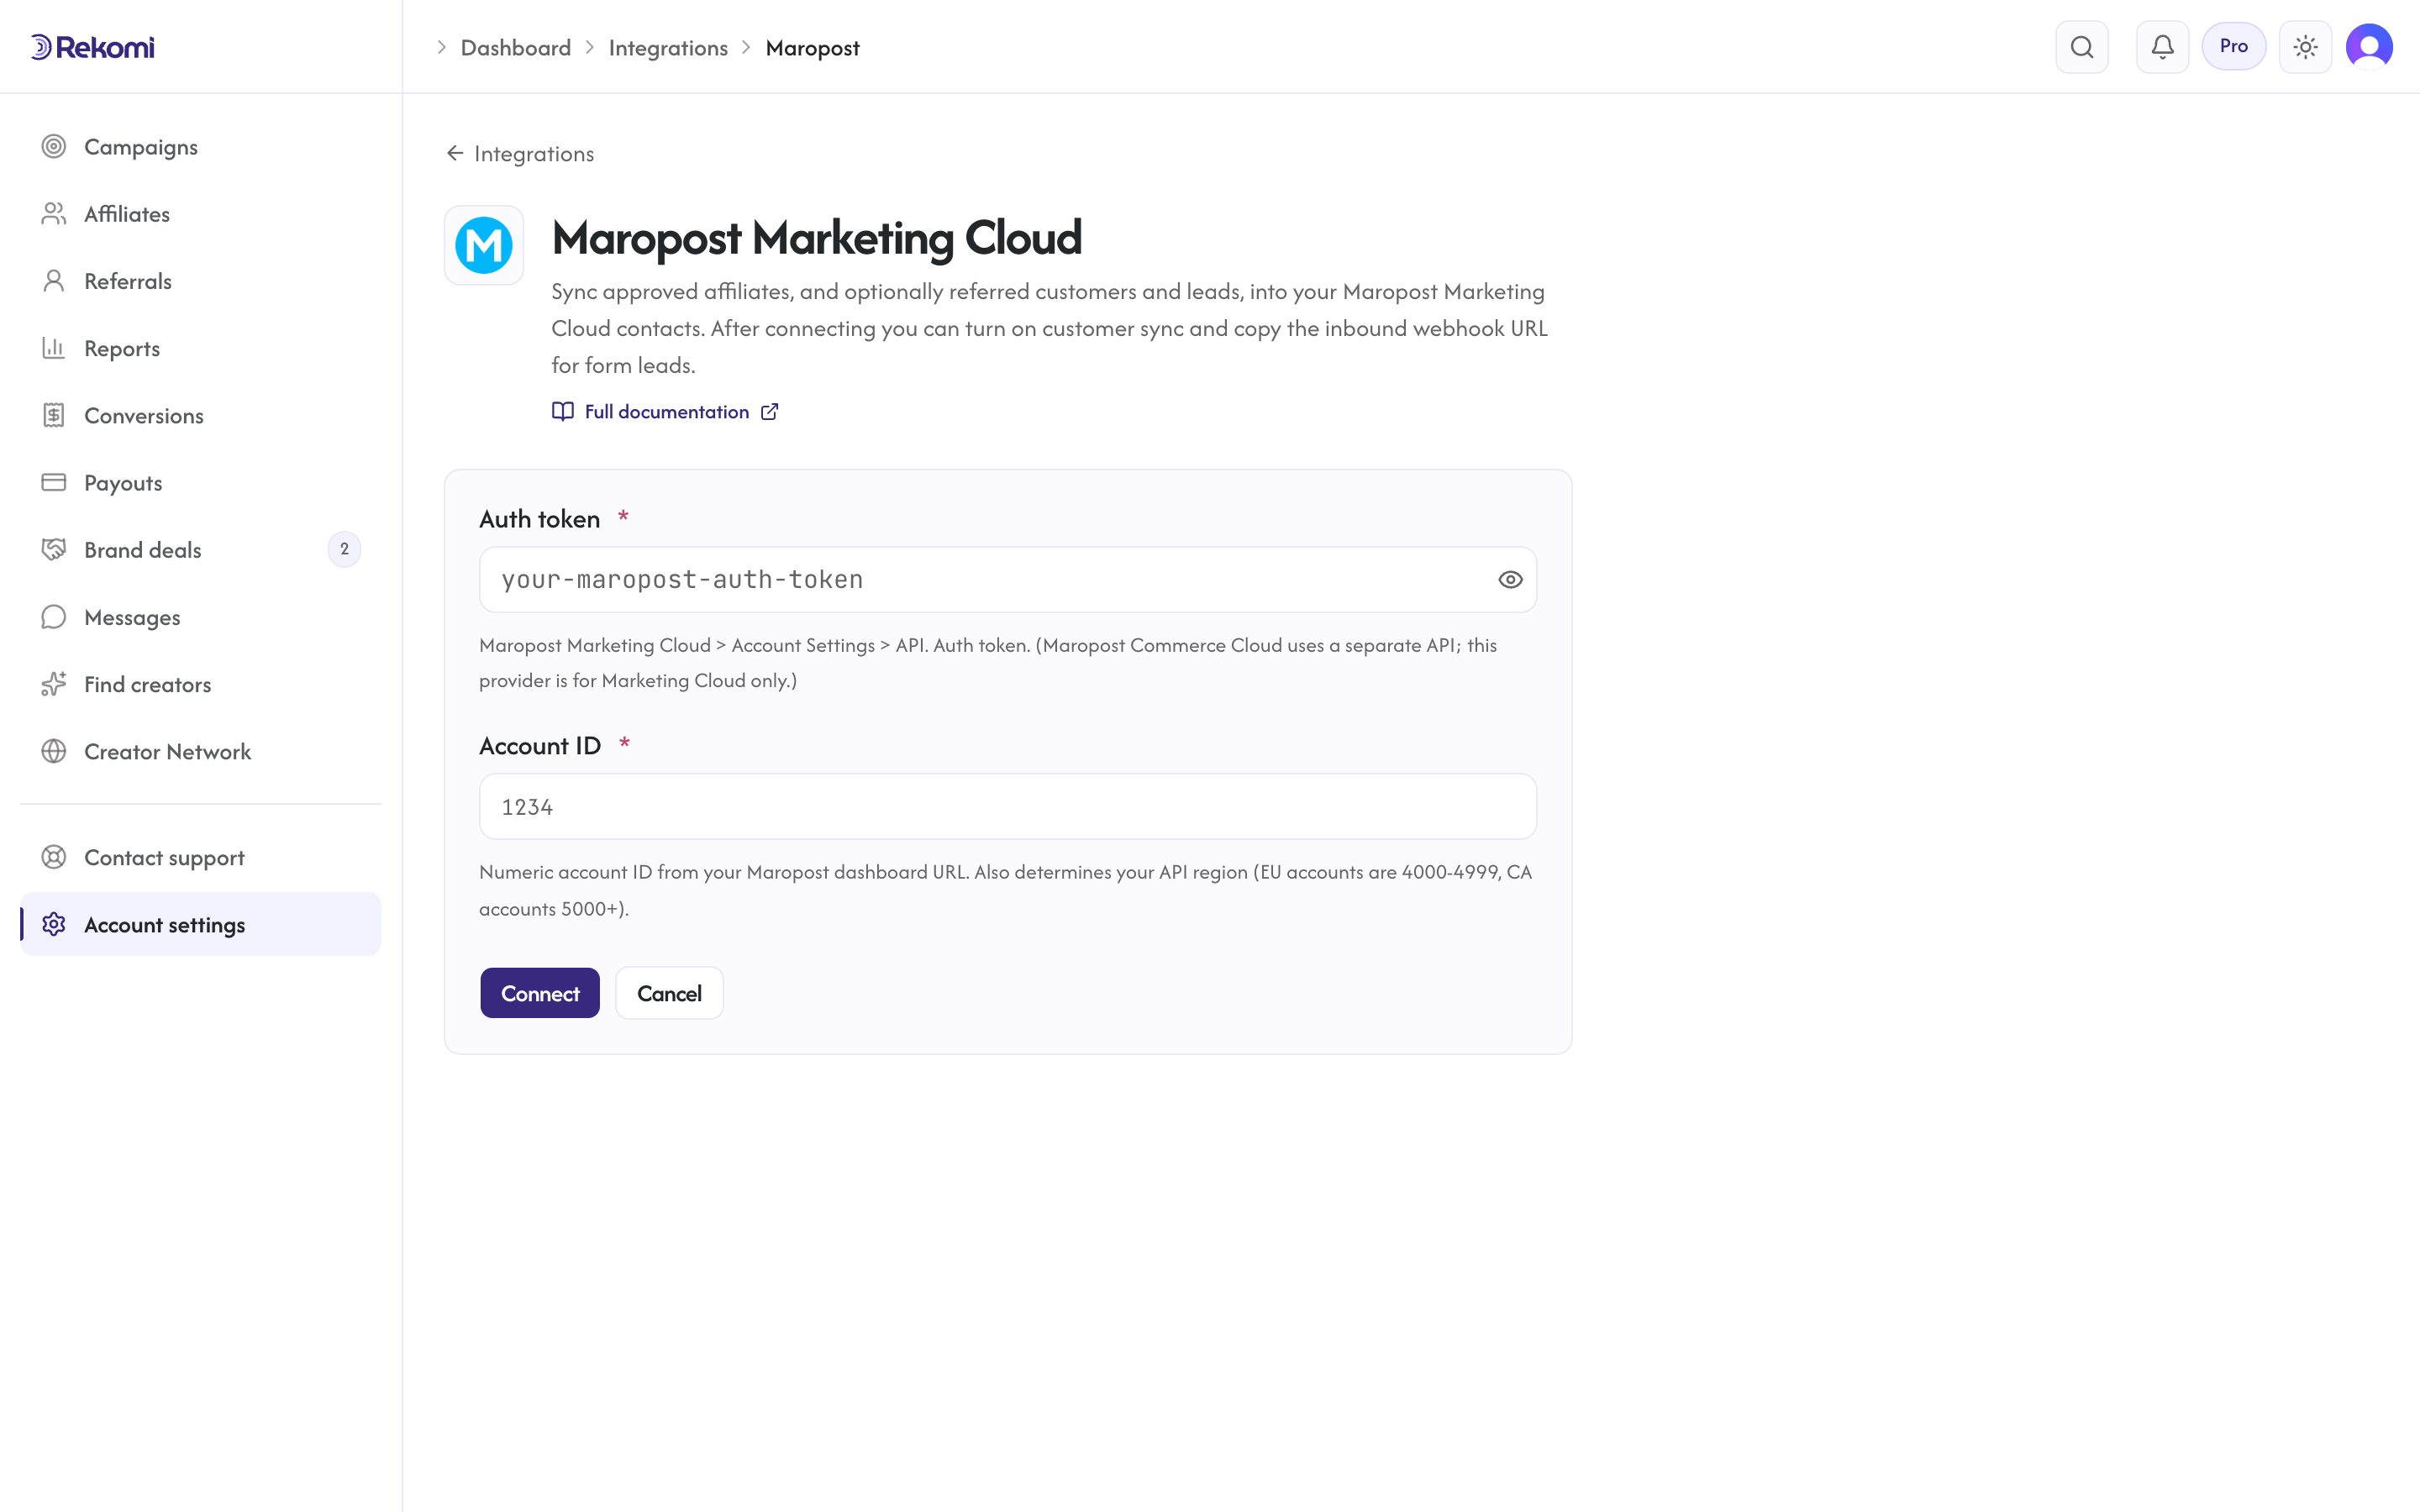Click the Messages chat bubble icon
This screenshot has height=1512, width=2420.
tap(54, 617)
